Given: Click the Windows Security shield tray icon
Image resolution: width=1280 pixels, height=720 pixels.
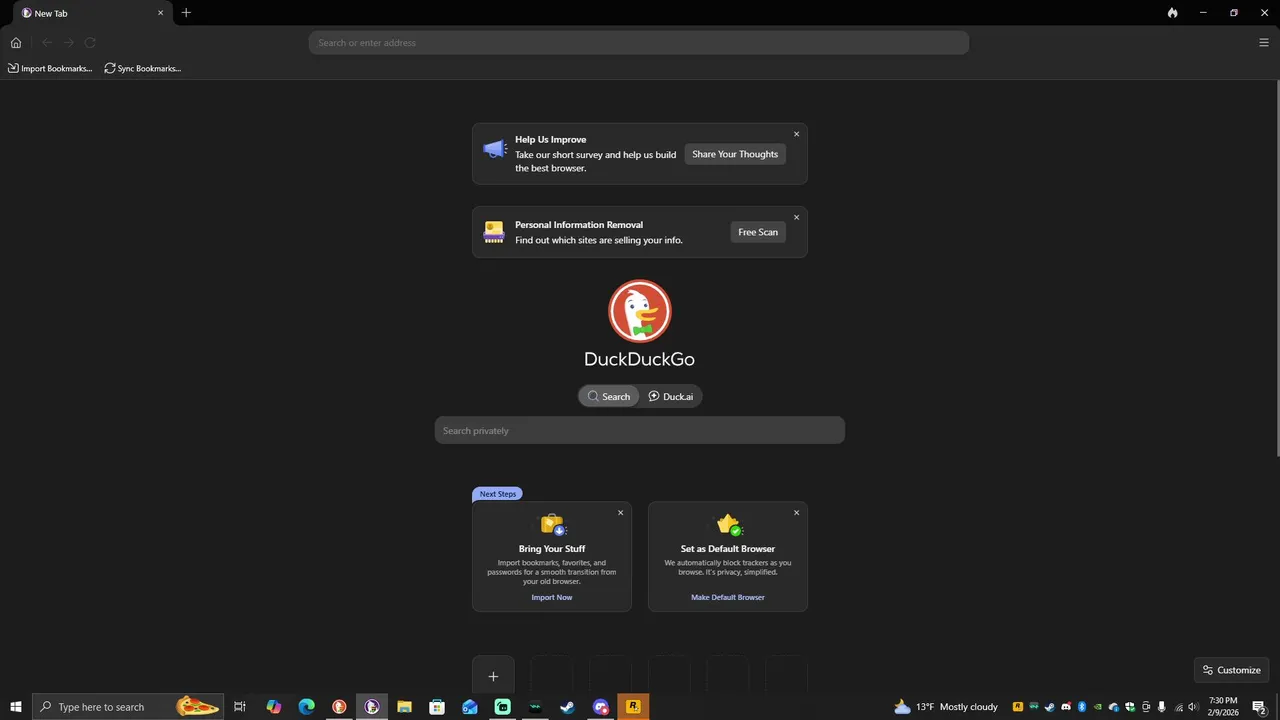Looking at the screenshot, I should pos(1130,707).
